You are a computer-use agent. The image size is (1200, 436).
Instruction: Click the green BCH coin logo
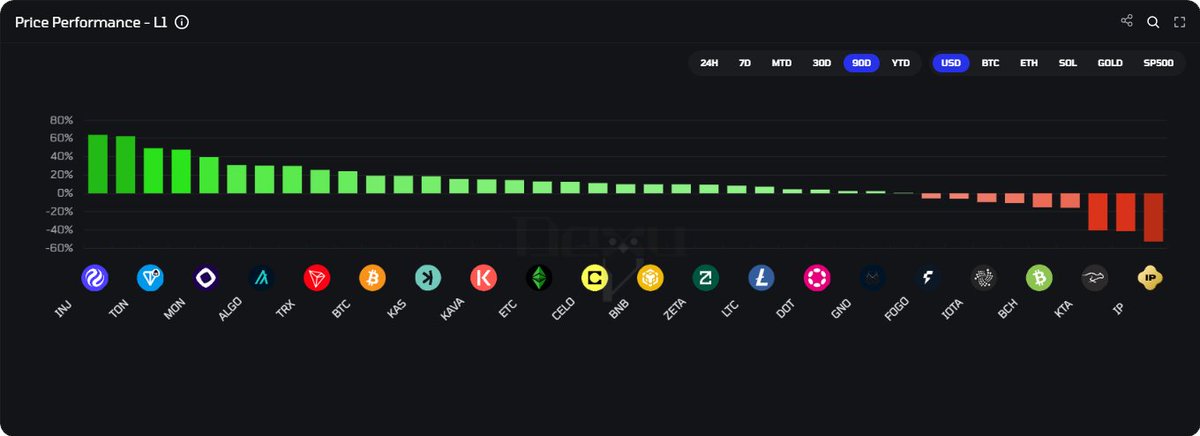(1040, 278)
